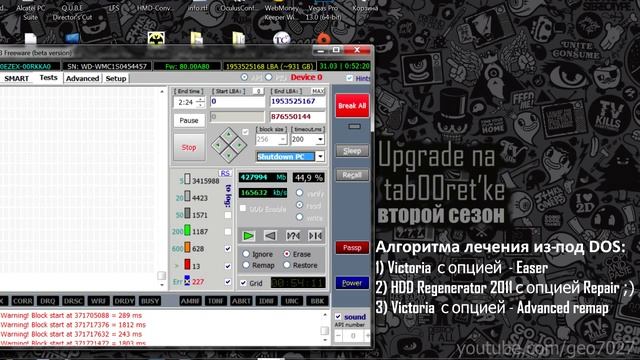
Task: Open the Batman icon on desktop
Action: coord(156,38)
